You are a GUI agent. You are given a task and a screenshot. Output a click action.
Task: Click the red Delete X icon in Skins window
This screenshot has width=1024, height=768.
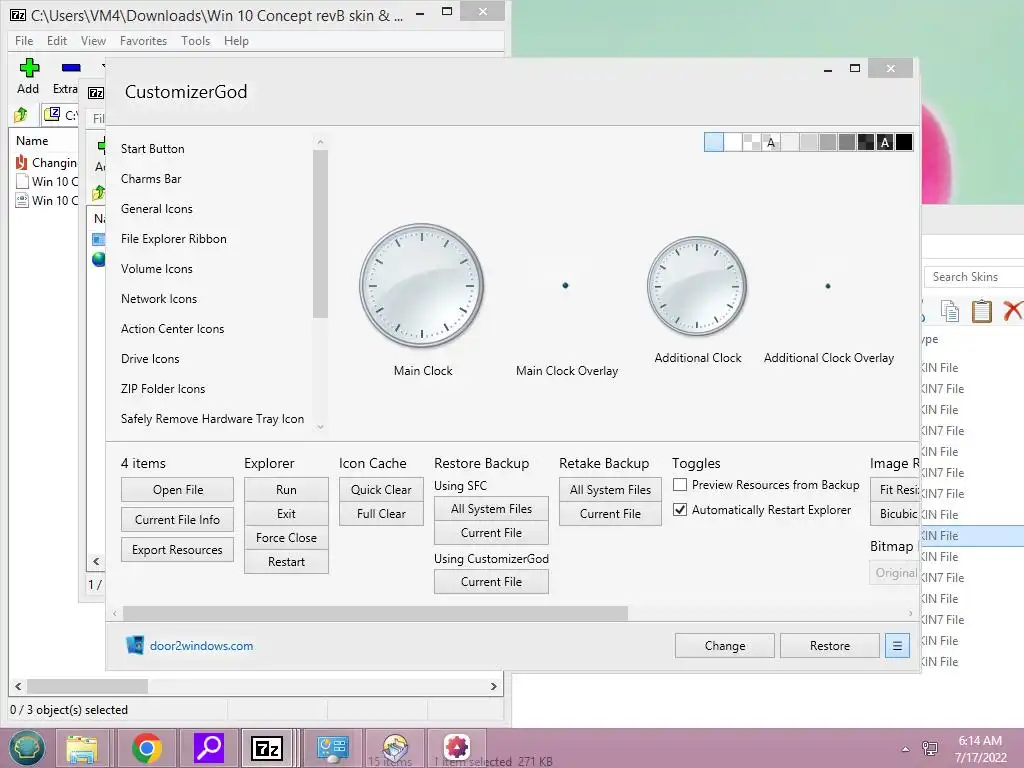1013,311
